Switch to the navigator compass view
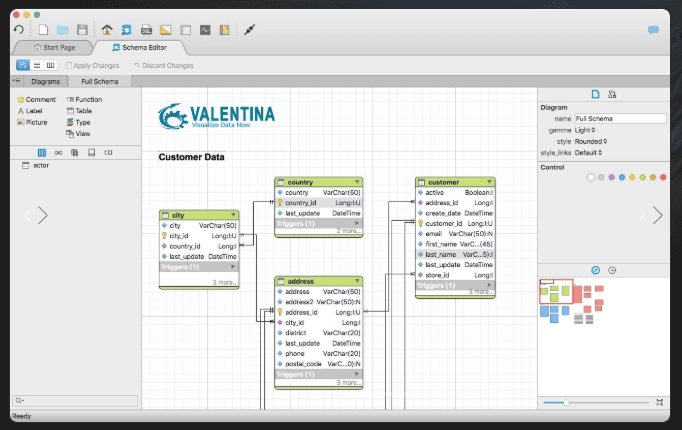 pyautogui.click(x=595, y=270)
